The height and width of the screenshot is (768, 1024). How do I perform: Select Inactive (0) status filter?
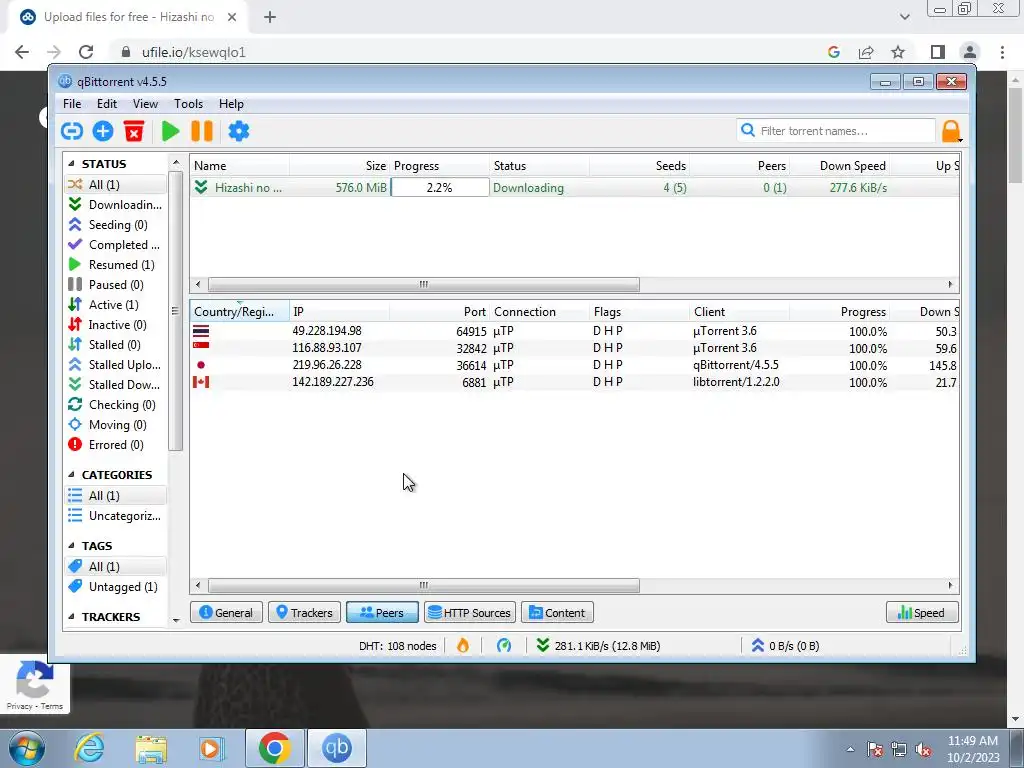(115, 325)
